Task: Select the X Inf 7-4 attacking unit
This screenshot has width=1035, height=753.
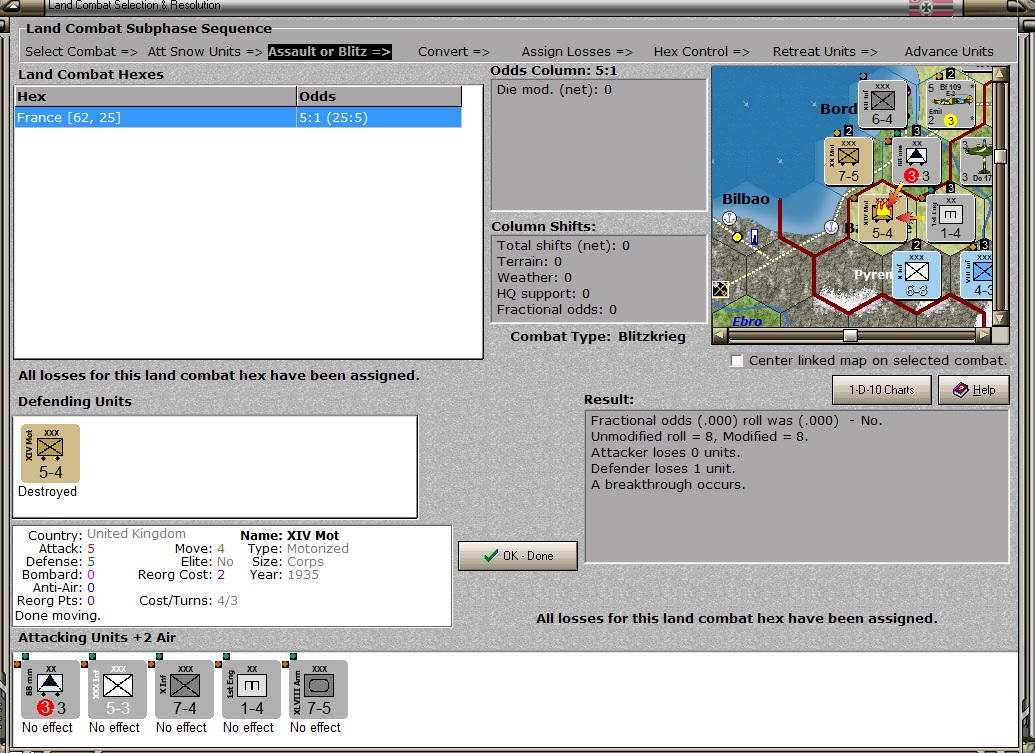Action: pyautogui.click(x=184, y=690)
